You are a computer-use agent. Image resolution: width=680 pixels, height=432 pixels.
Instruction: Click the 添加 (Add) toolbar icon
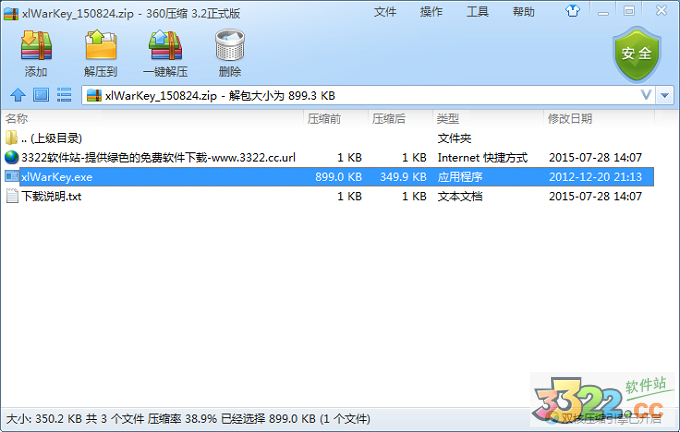point(36,45)
